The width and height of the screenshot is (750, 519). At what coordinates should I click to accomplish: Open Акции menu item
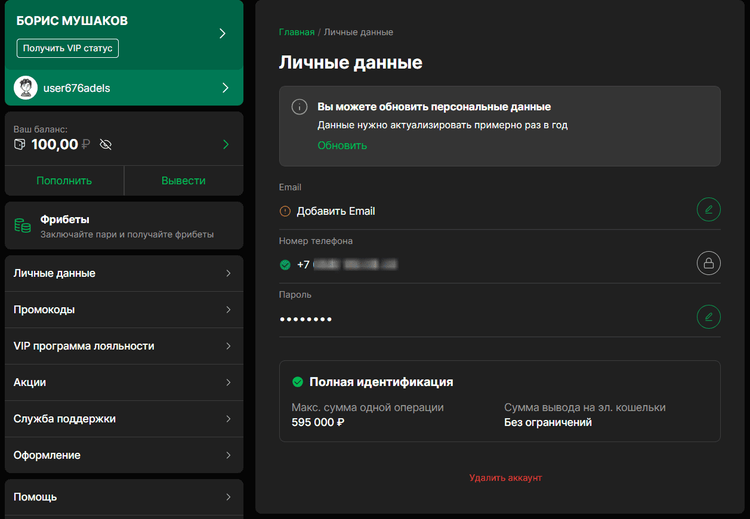coord(124,382)
